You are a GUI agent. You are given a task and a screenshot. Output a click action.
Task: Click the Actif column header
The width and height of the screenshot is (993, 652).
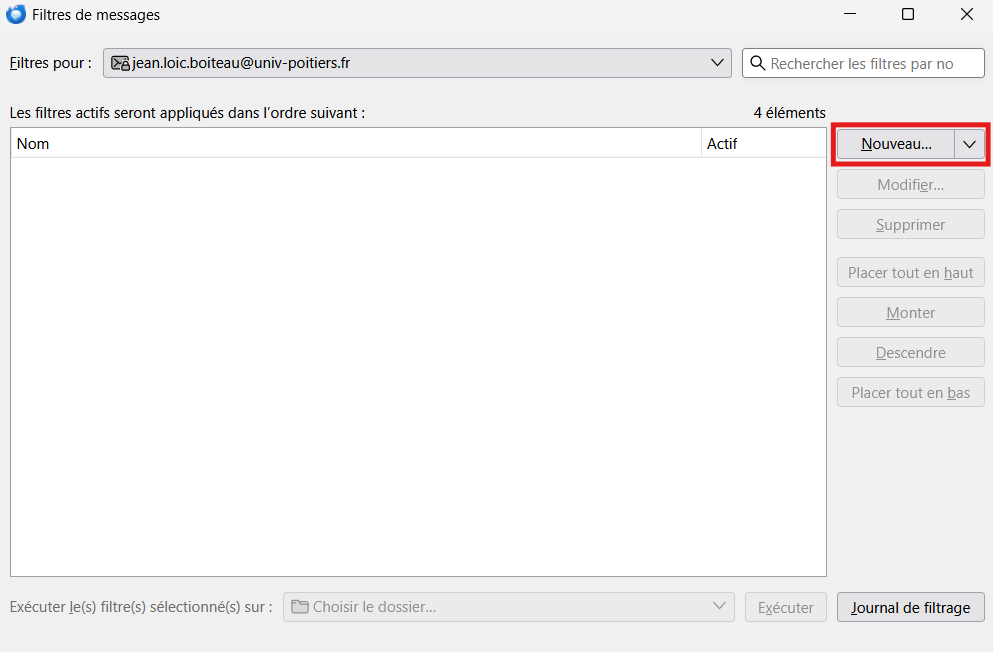[x=763, y=144]
